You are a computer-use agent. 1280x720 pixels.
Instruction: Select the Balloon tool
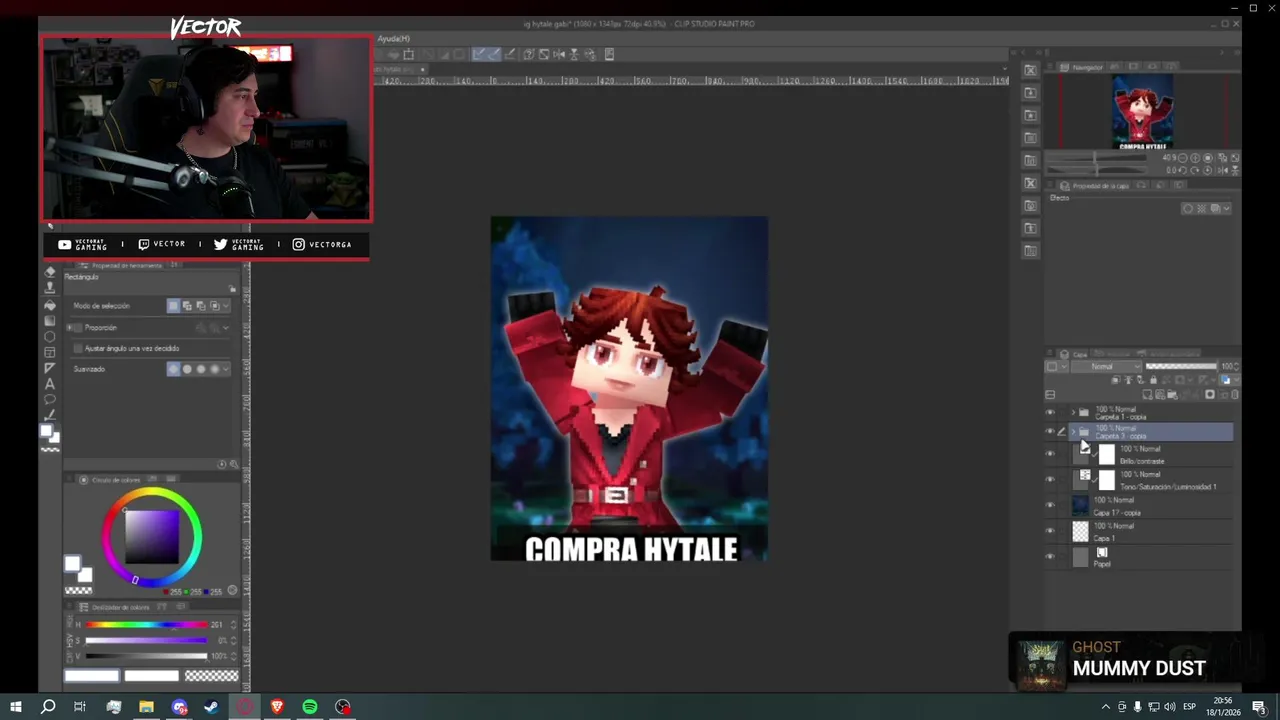click(x=50, y=400)
